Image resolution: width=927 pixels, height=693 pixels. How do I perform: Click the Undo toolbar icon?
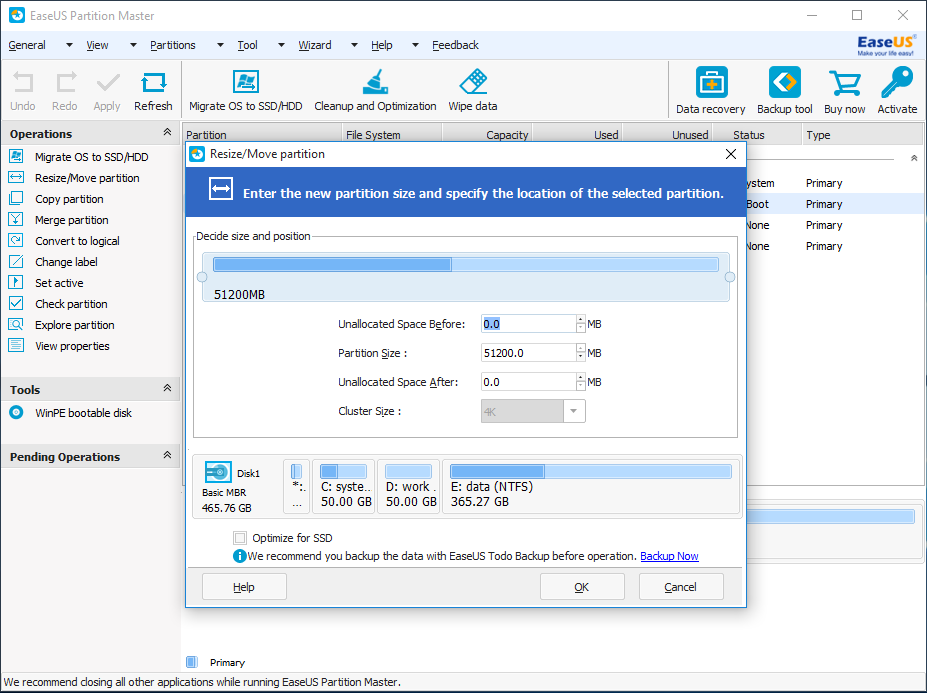pyautogui.click(x=23, y=90)
